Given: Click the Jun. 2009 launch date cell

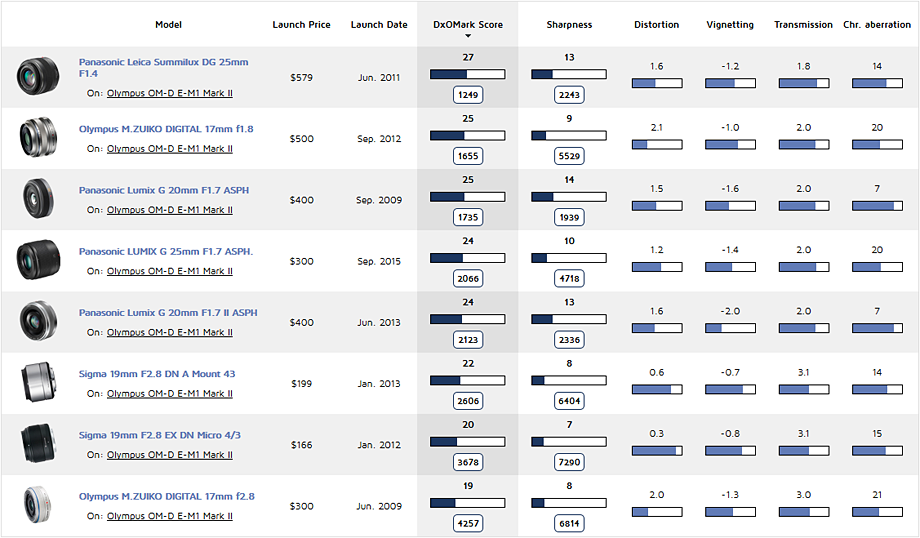Looking at the screenshot, I should [379, 506].
